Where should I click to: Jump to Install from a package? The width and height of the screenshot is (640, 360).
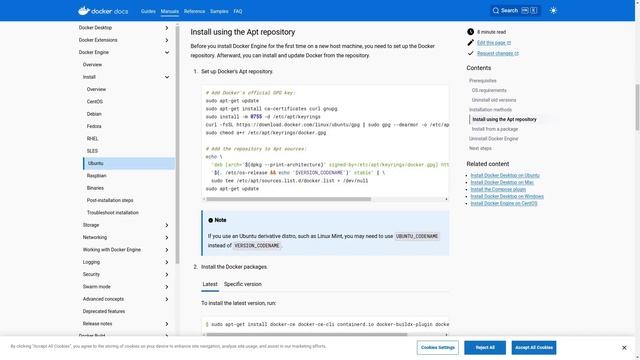(495, 129)
